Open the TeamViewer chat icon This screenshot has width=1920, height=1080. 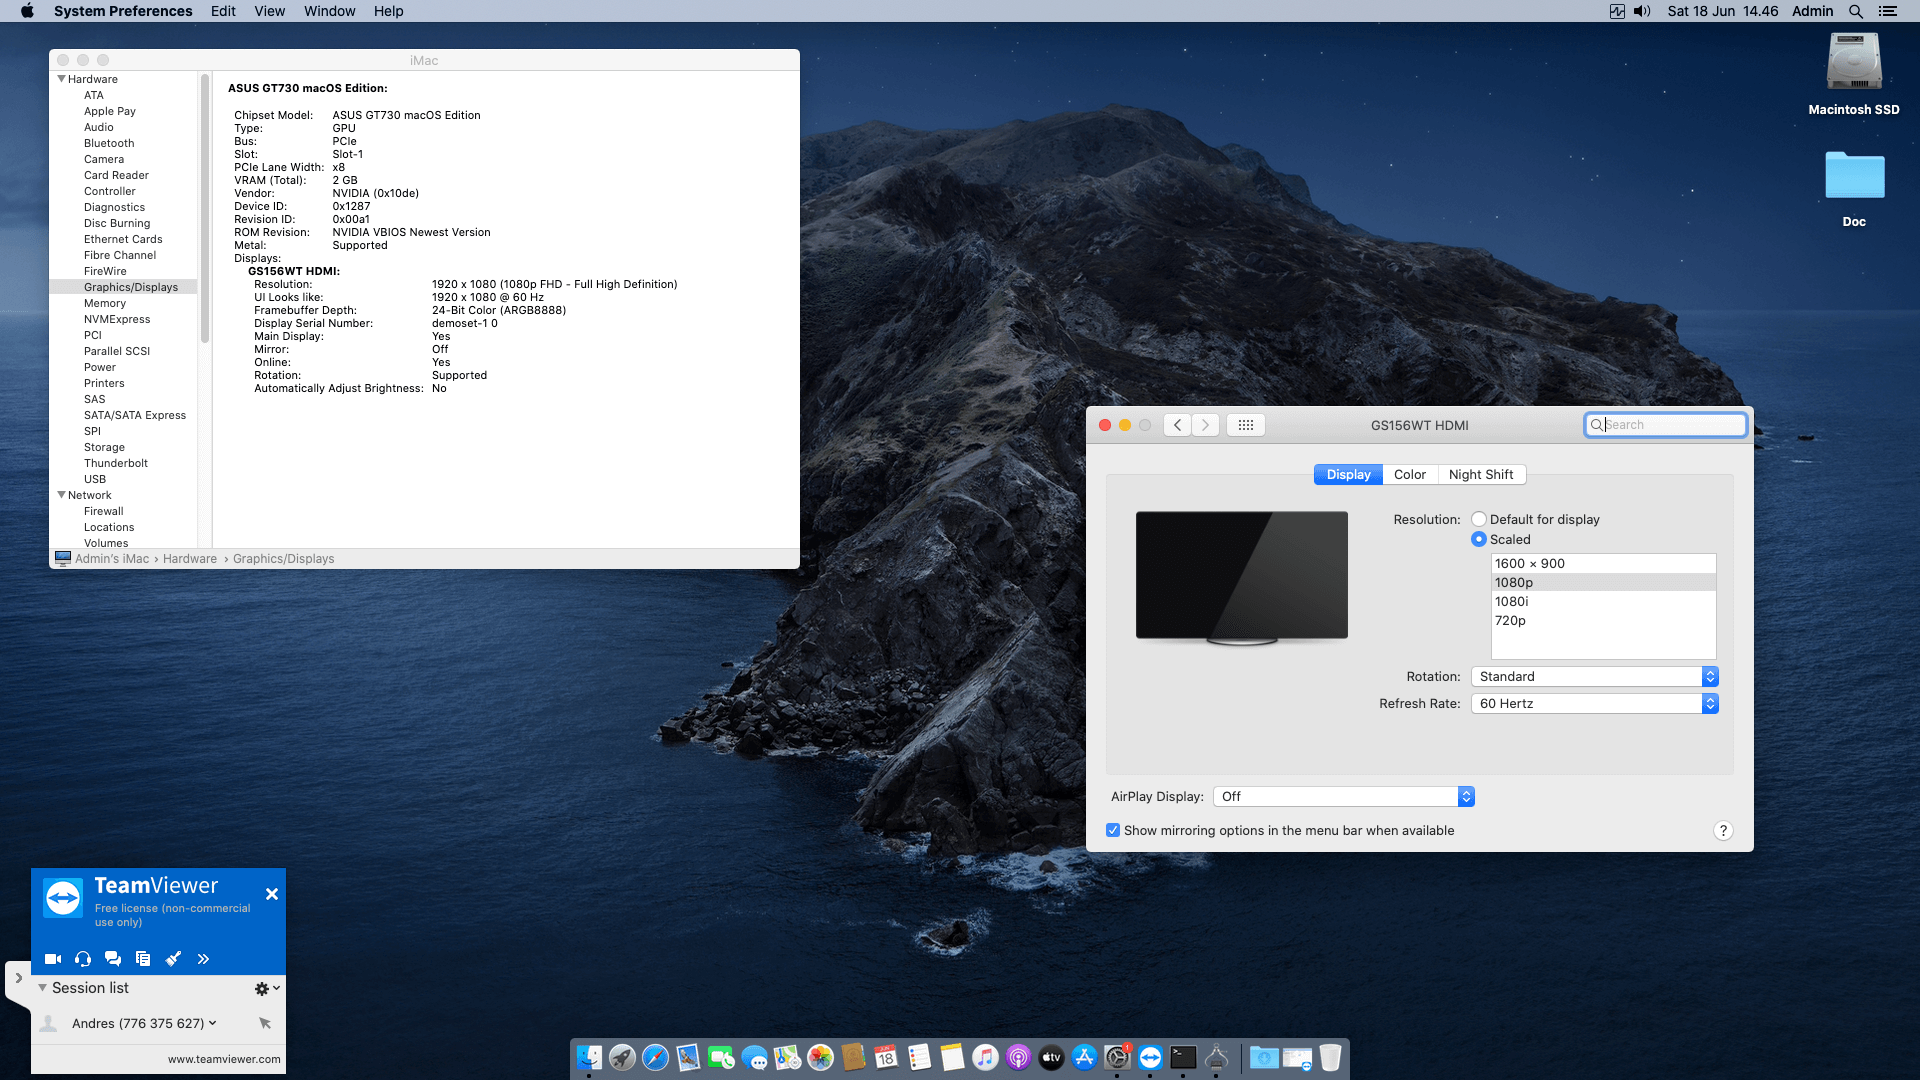pos(113,958)
